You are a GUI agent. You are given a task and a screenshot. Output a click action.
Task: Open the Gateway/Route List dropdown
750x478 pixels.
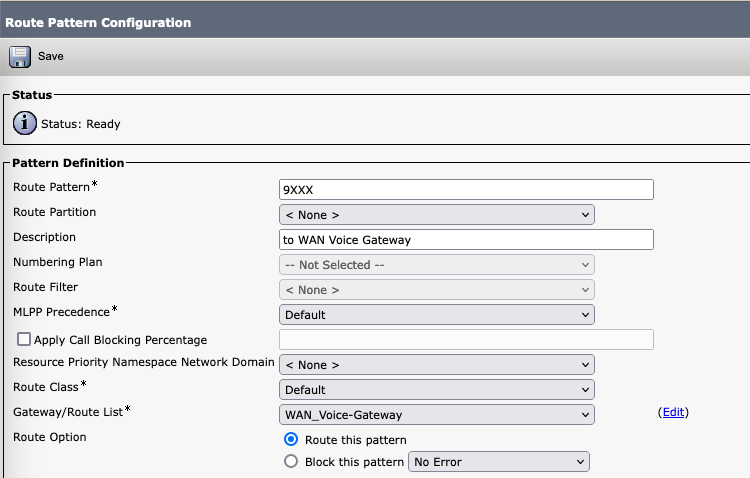436,414
